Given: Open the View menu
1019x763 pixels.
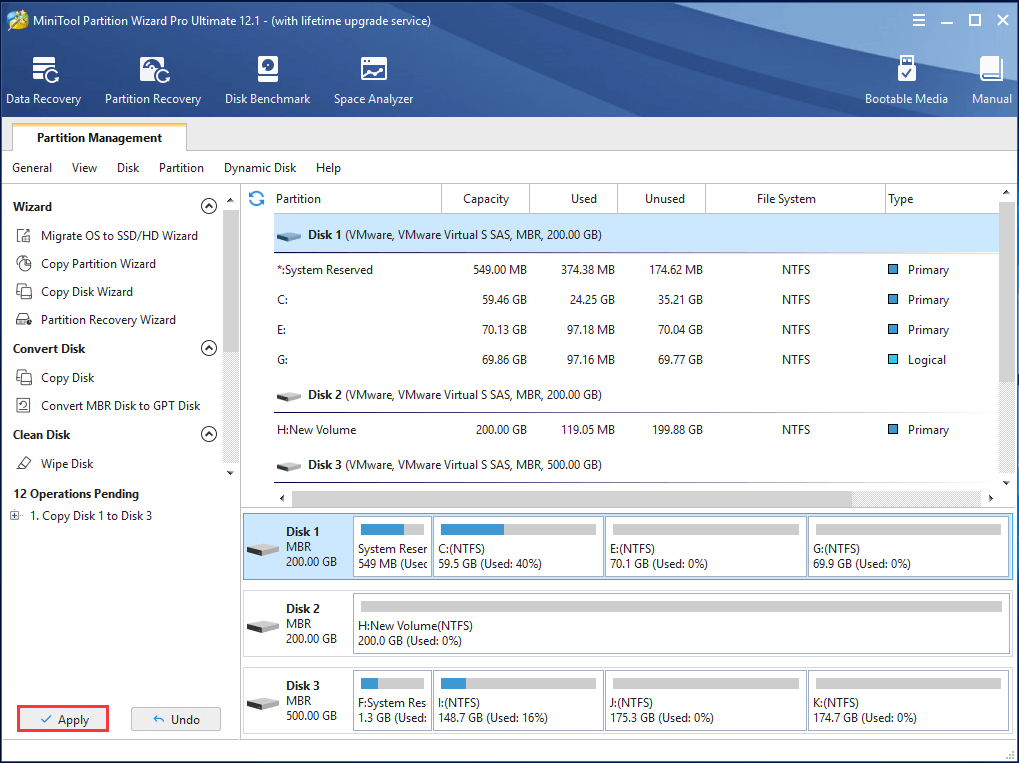Looking at the screenshot, I should pyautogui.click(x=84, y=168).
